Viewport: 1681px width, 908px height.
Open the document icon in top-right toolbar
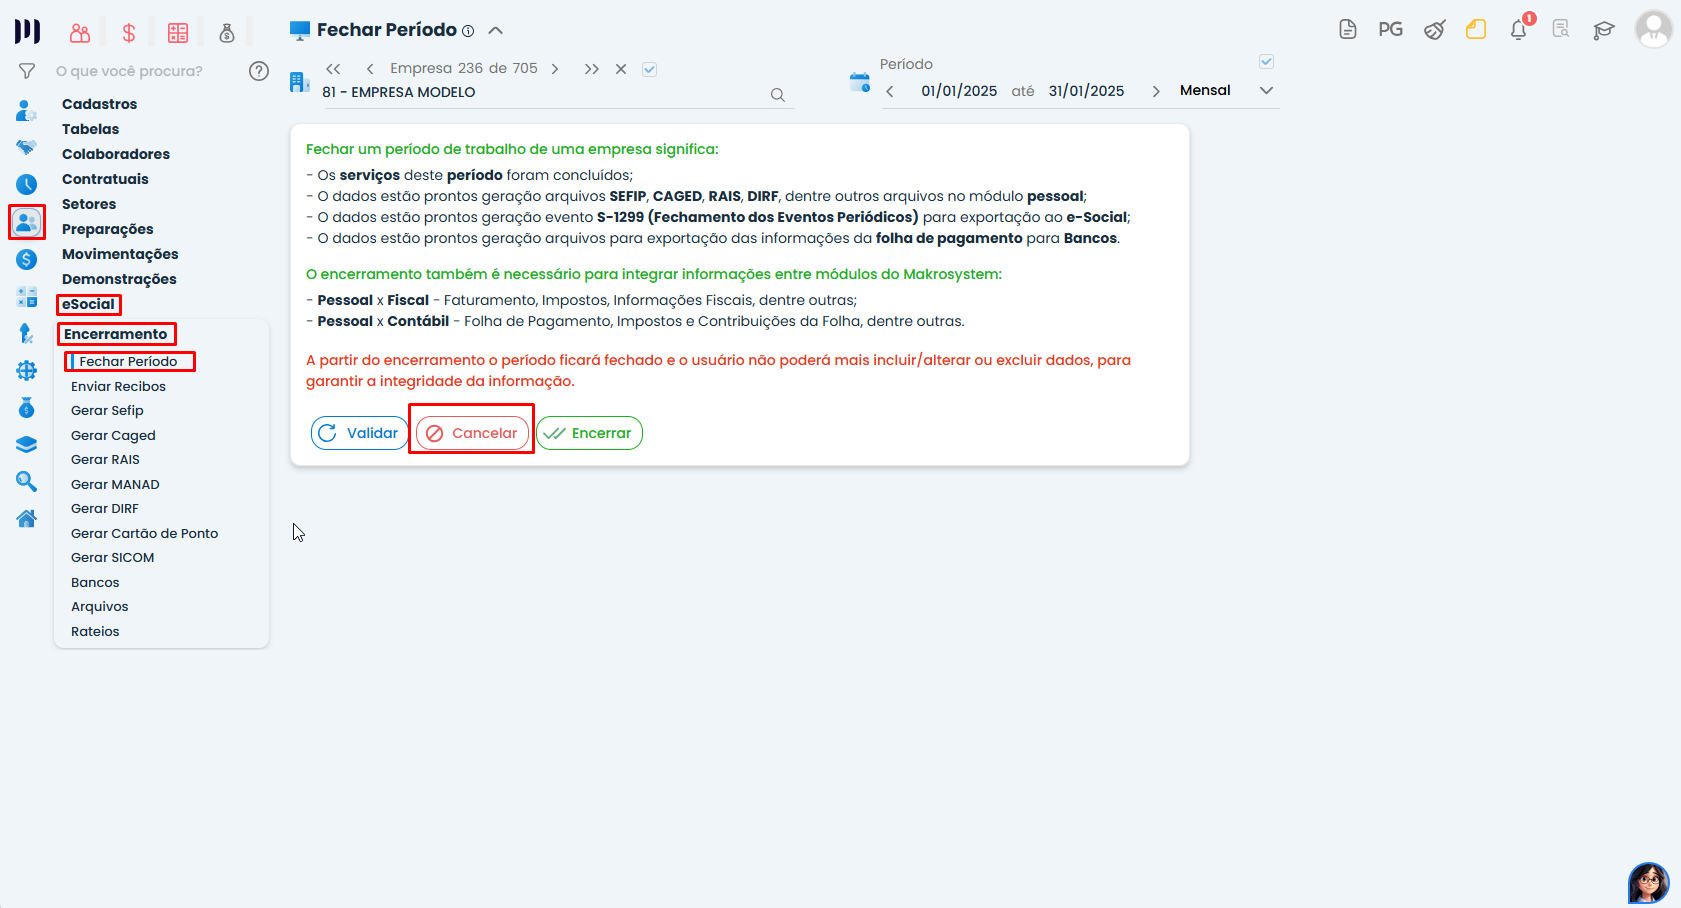(x=1348, y=30)
